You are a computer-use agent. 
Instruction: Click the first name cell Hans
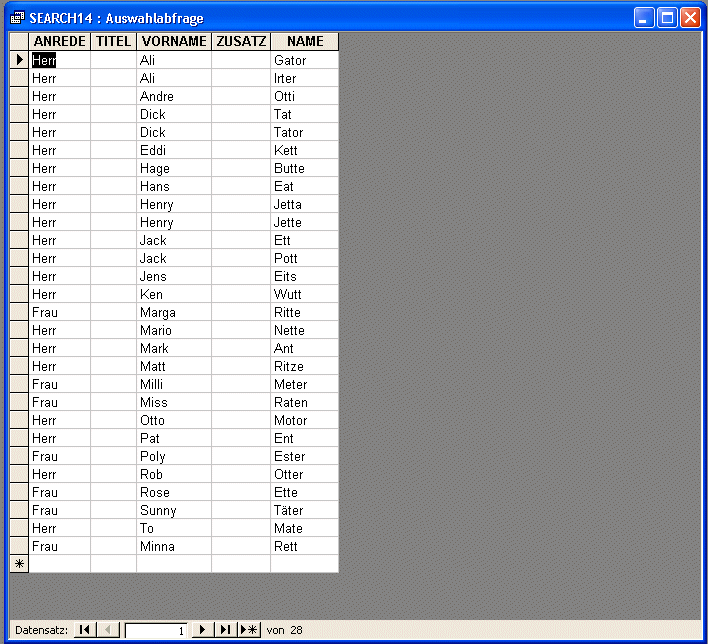(x=174, y=186)
